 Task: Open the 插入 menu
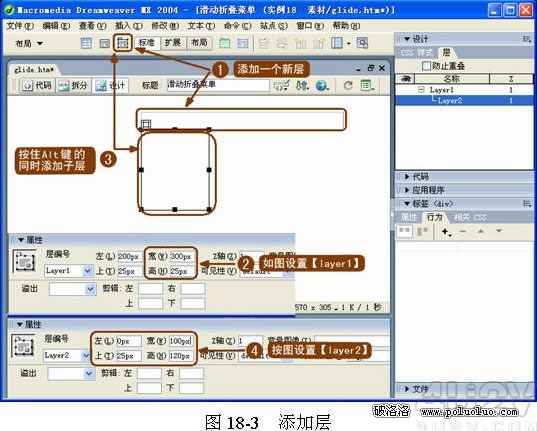pos(128,26)
